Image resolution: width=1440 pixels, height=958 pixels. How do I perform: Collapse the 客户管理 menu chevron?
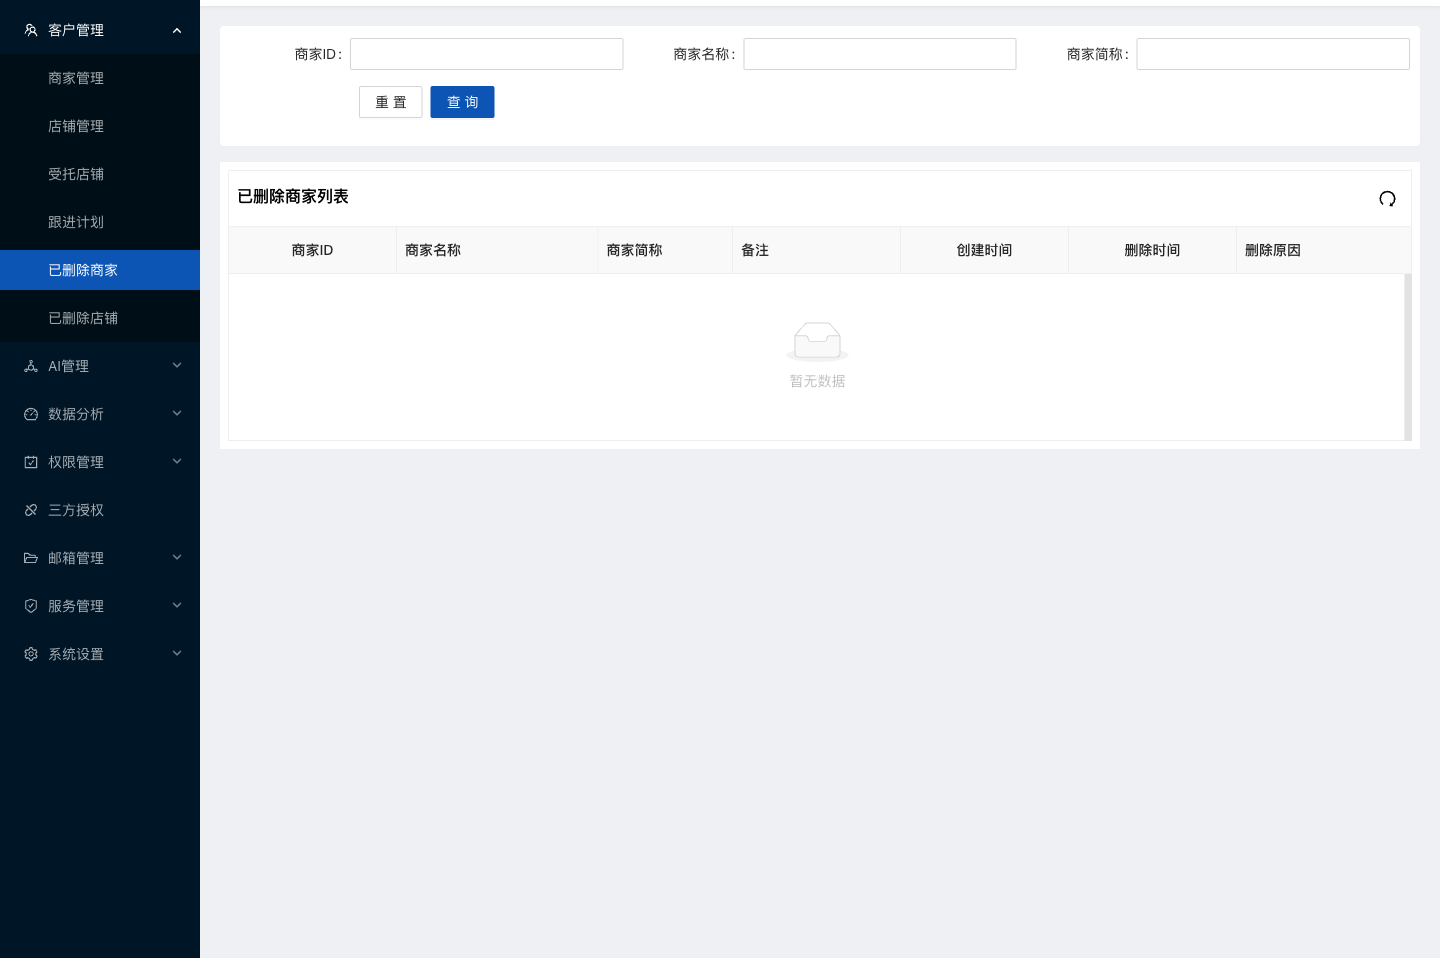pos(177,30)
